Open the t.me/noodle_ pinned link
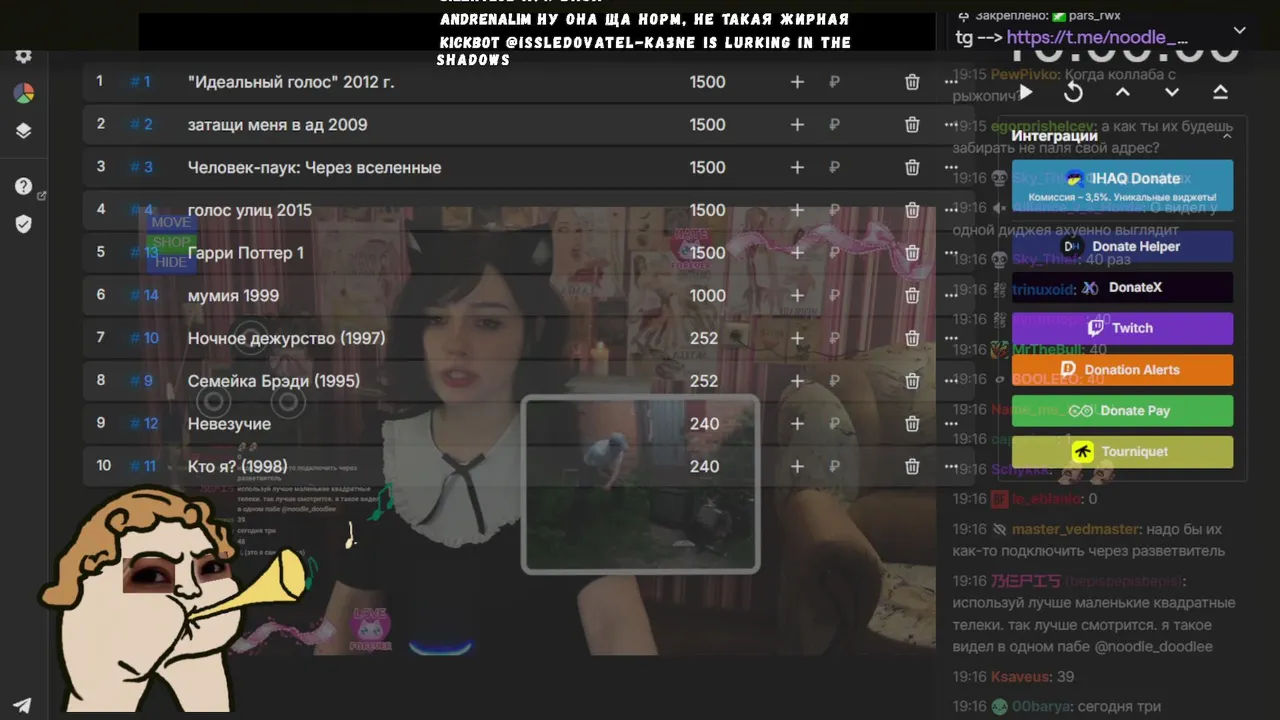The image size is (1280, 720). (x=1097, y=38)
